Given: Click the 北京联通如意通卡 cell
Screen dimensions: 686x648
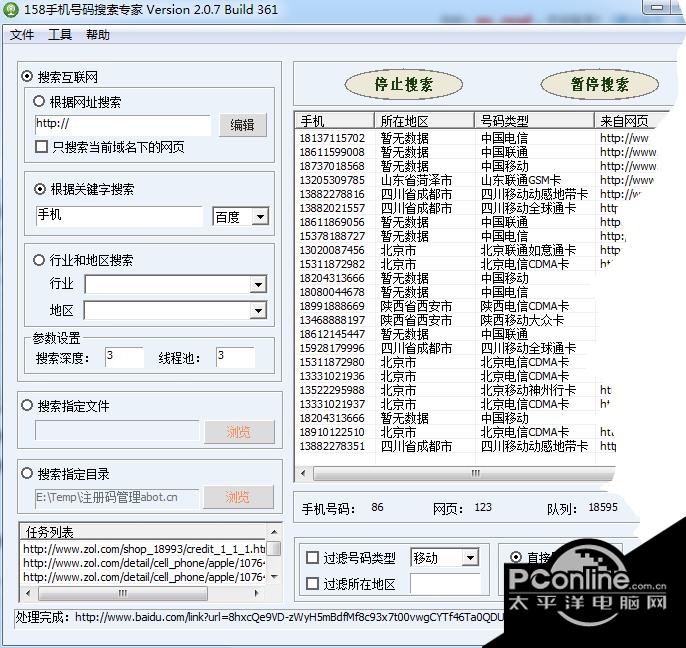Looking at the screenshot, I should pyautogui.click(x=528, y=250).
